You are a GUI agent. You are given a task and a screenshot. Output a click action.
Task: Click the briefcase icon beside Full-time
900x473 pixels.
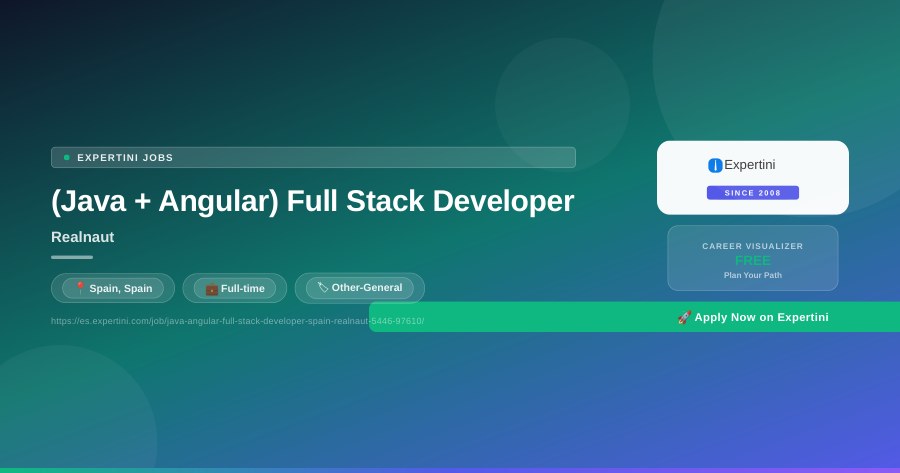pyautogui.click(x=212, y=289)
